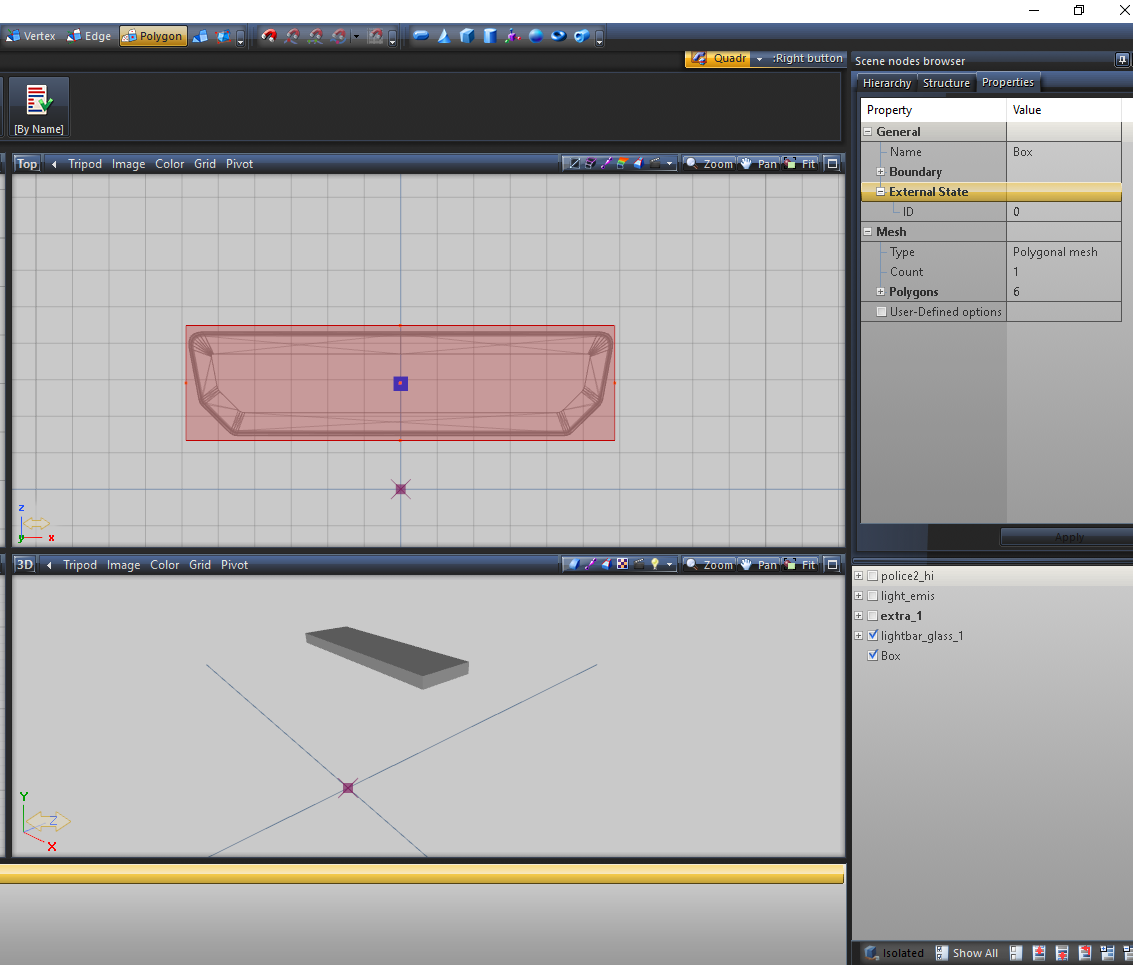Click the red magnet snap icon
1133x965 pixels.
point(269,36)
